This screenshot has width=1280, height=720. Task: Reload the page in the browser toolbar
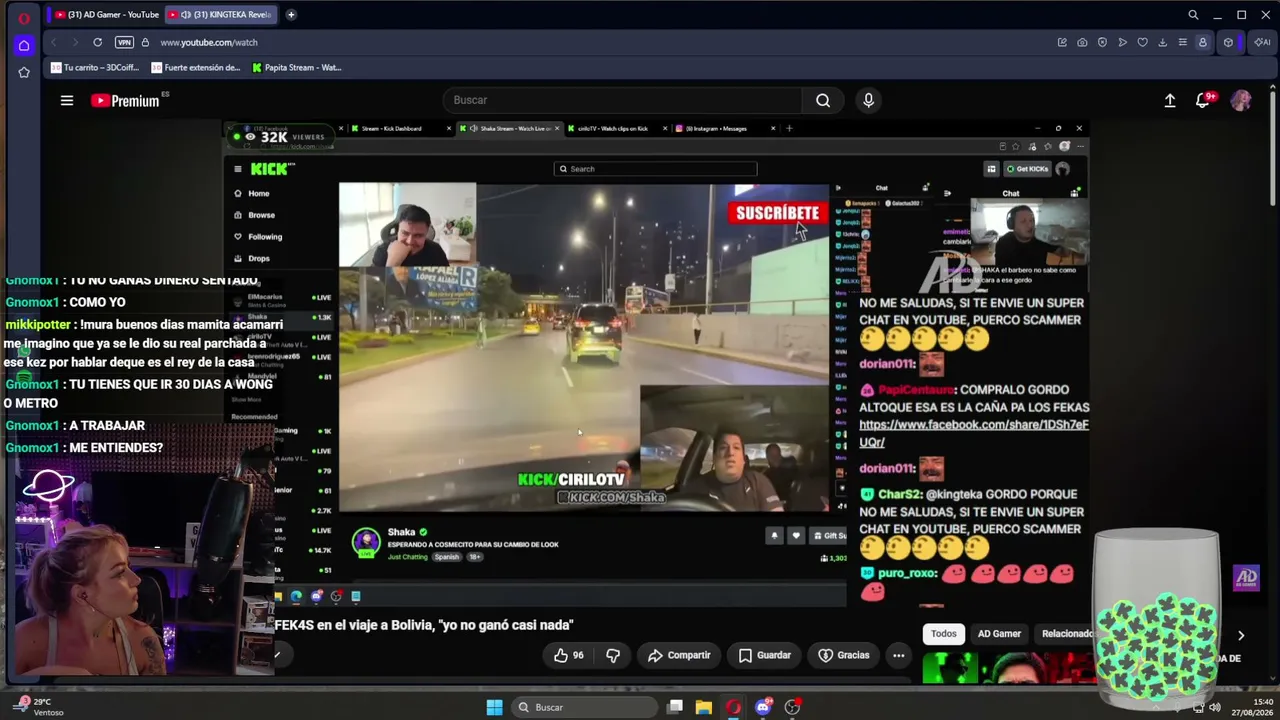pos(97,42)
